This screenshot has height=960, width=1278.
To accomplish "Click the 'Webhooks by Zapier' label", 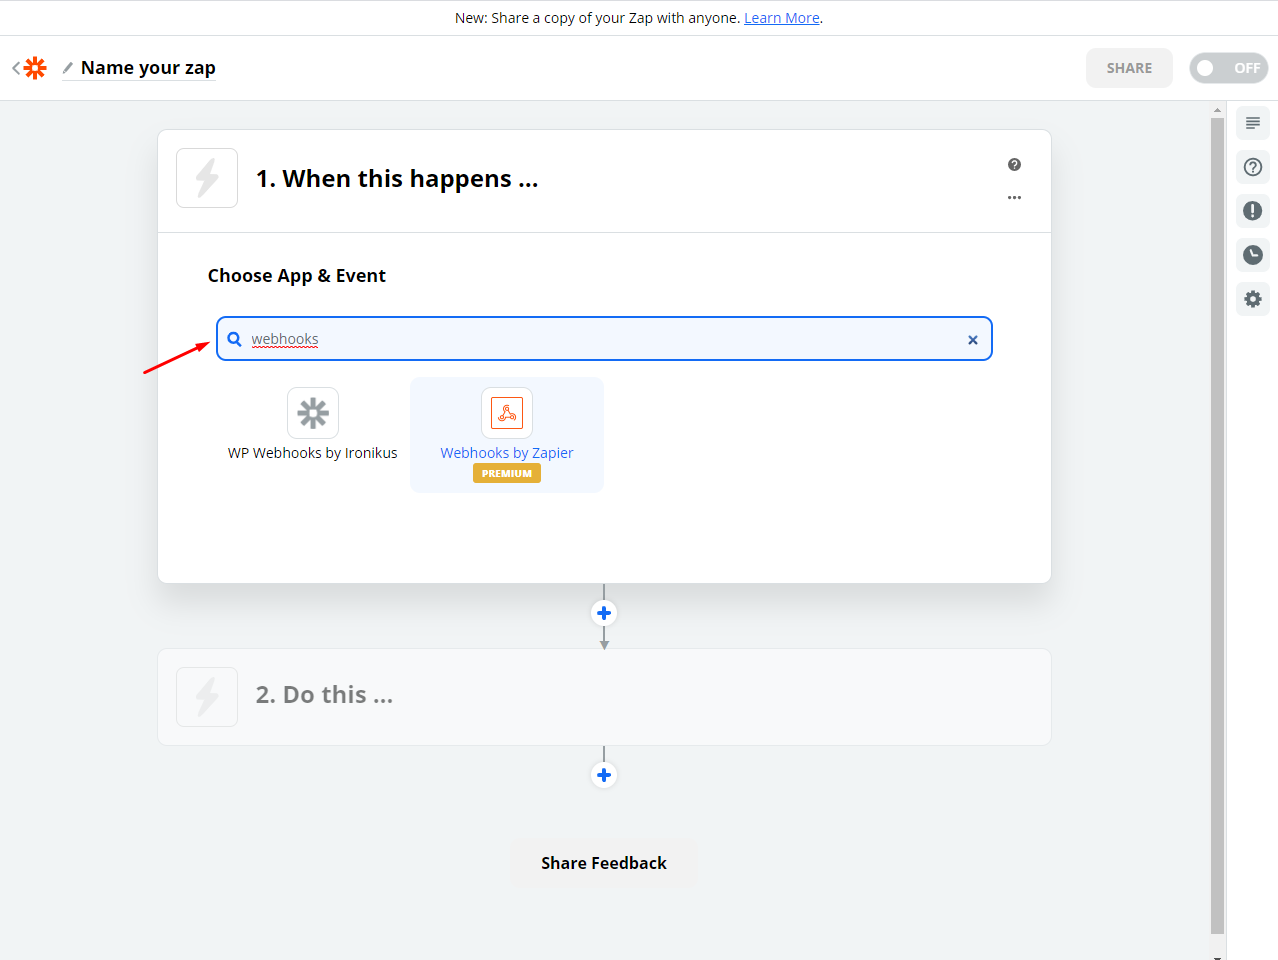I will coord(507,453).
